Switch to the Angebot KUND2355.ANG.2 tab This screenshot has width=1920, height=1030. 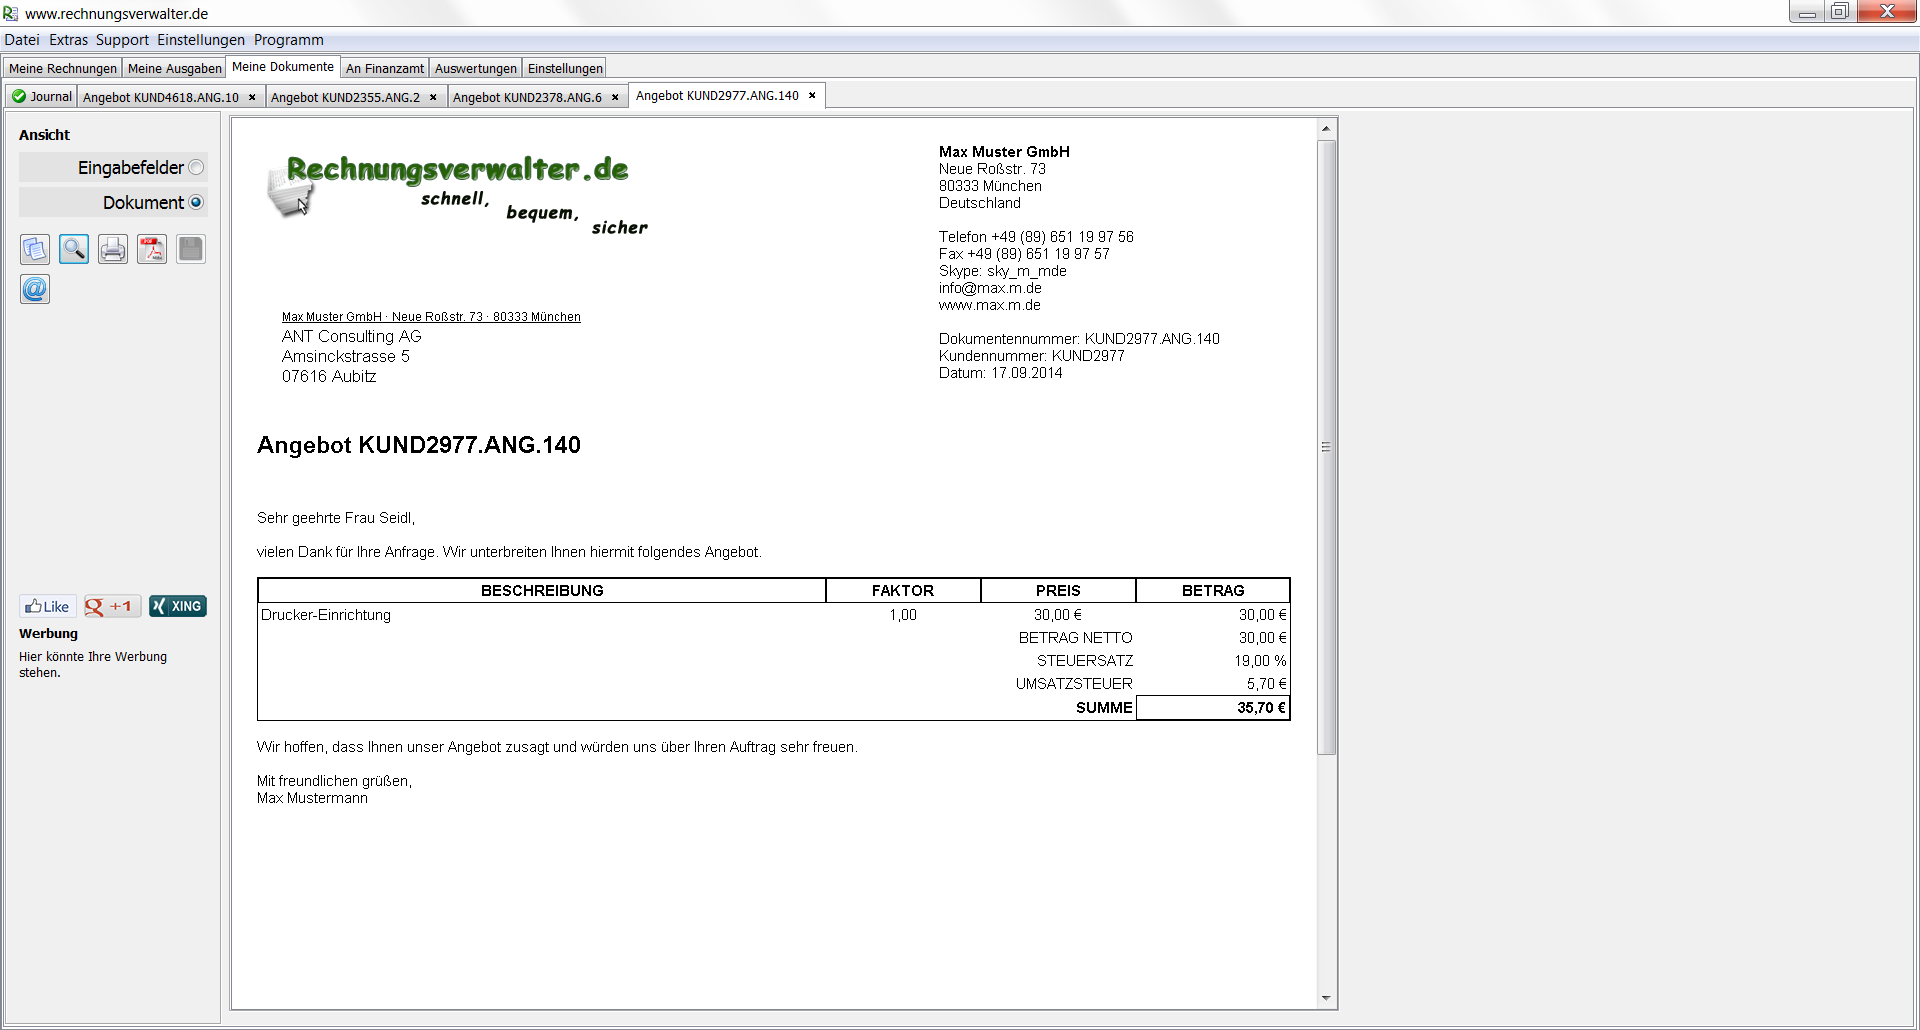coord(345,98)
